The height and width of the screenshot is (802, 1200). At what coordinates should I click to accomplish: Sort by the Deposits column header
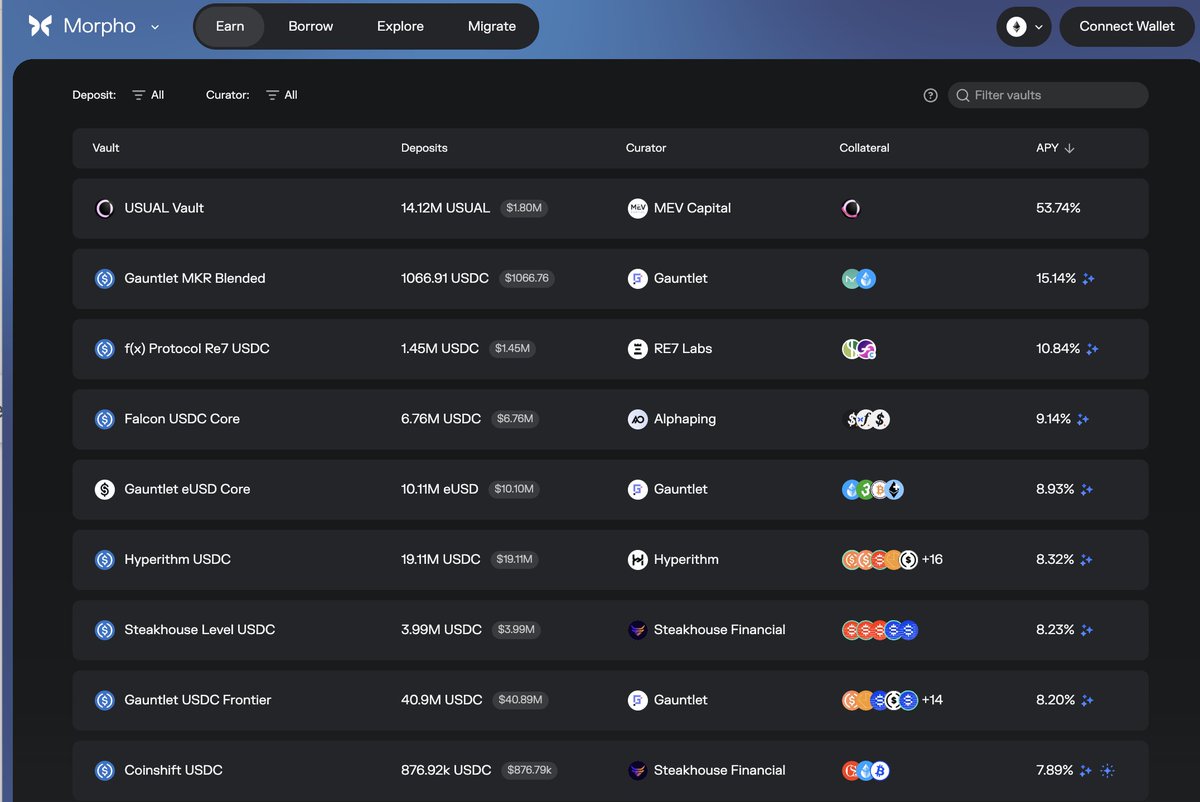(424, 148)
